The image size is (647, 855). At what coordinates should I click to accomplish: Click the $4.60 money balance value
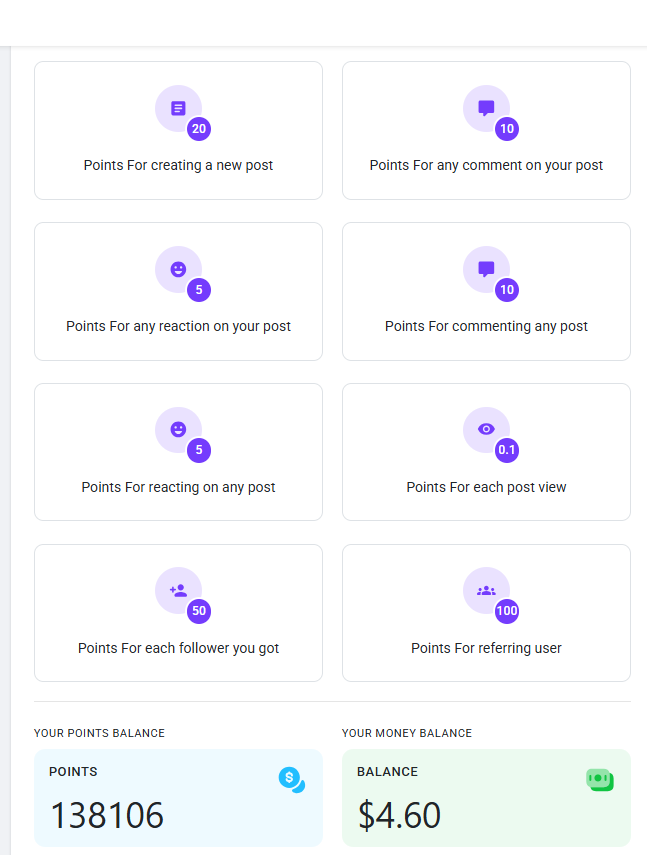coord(399,815)
